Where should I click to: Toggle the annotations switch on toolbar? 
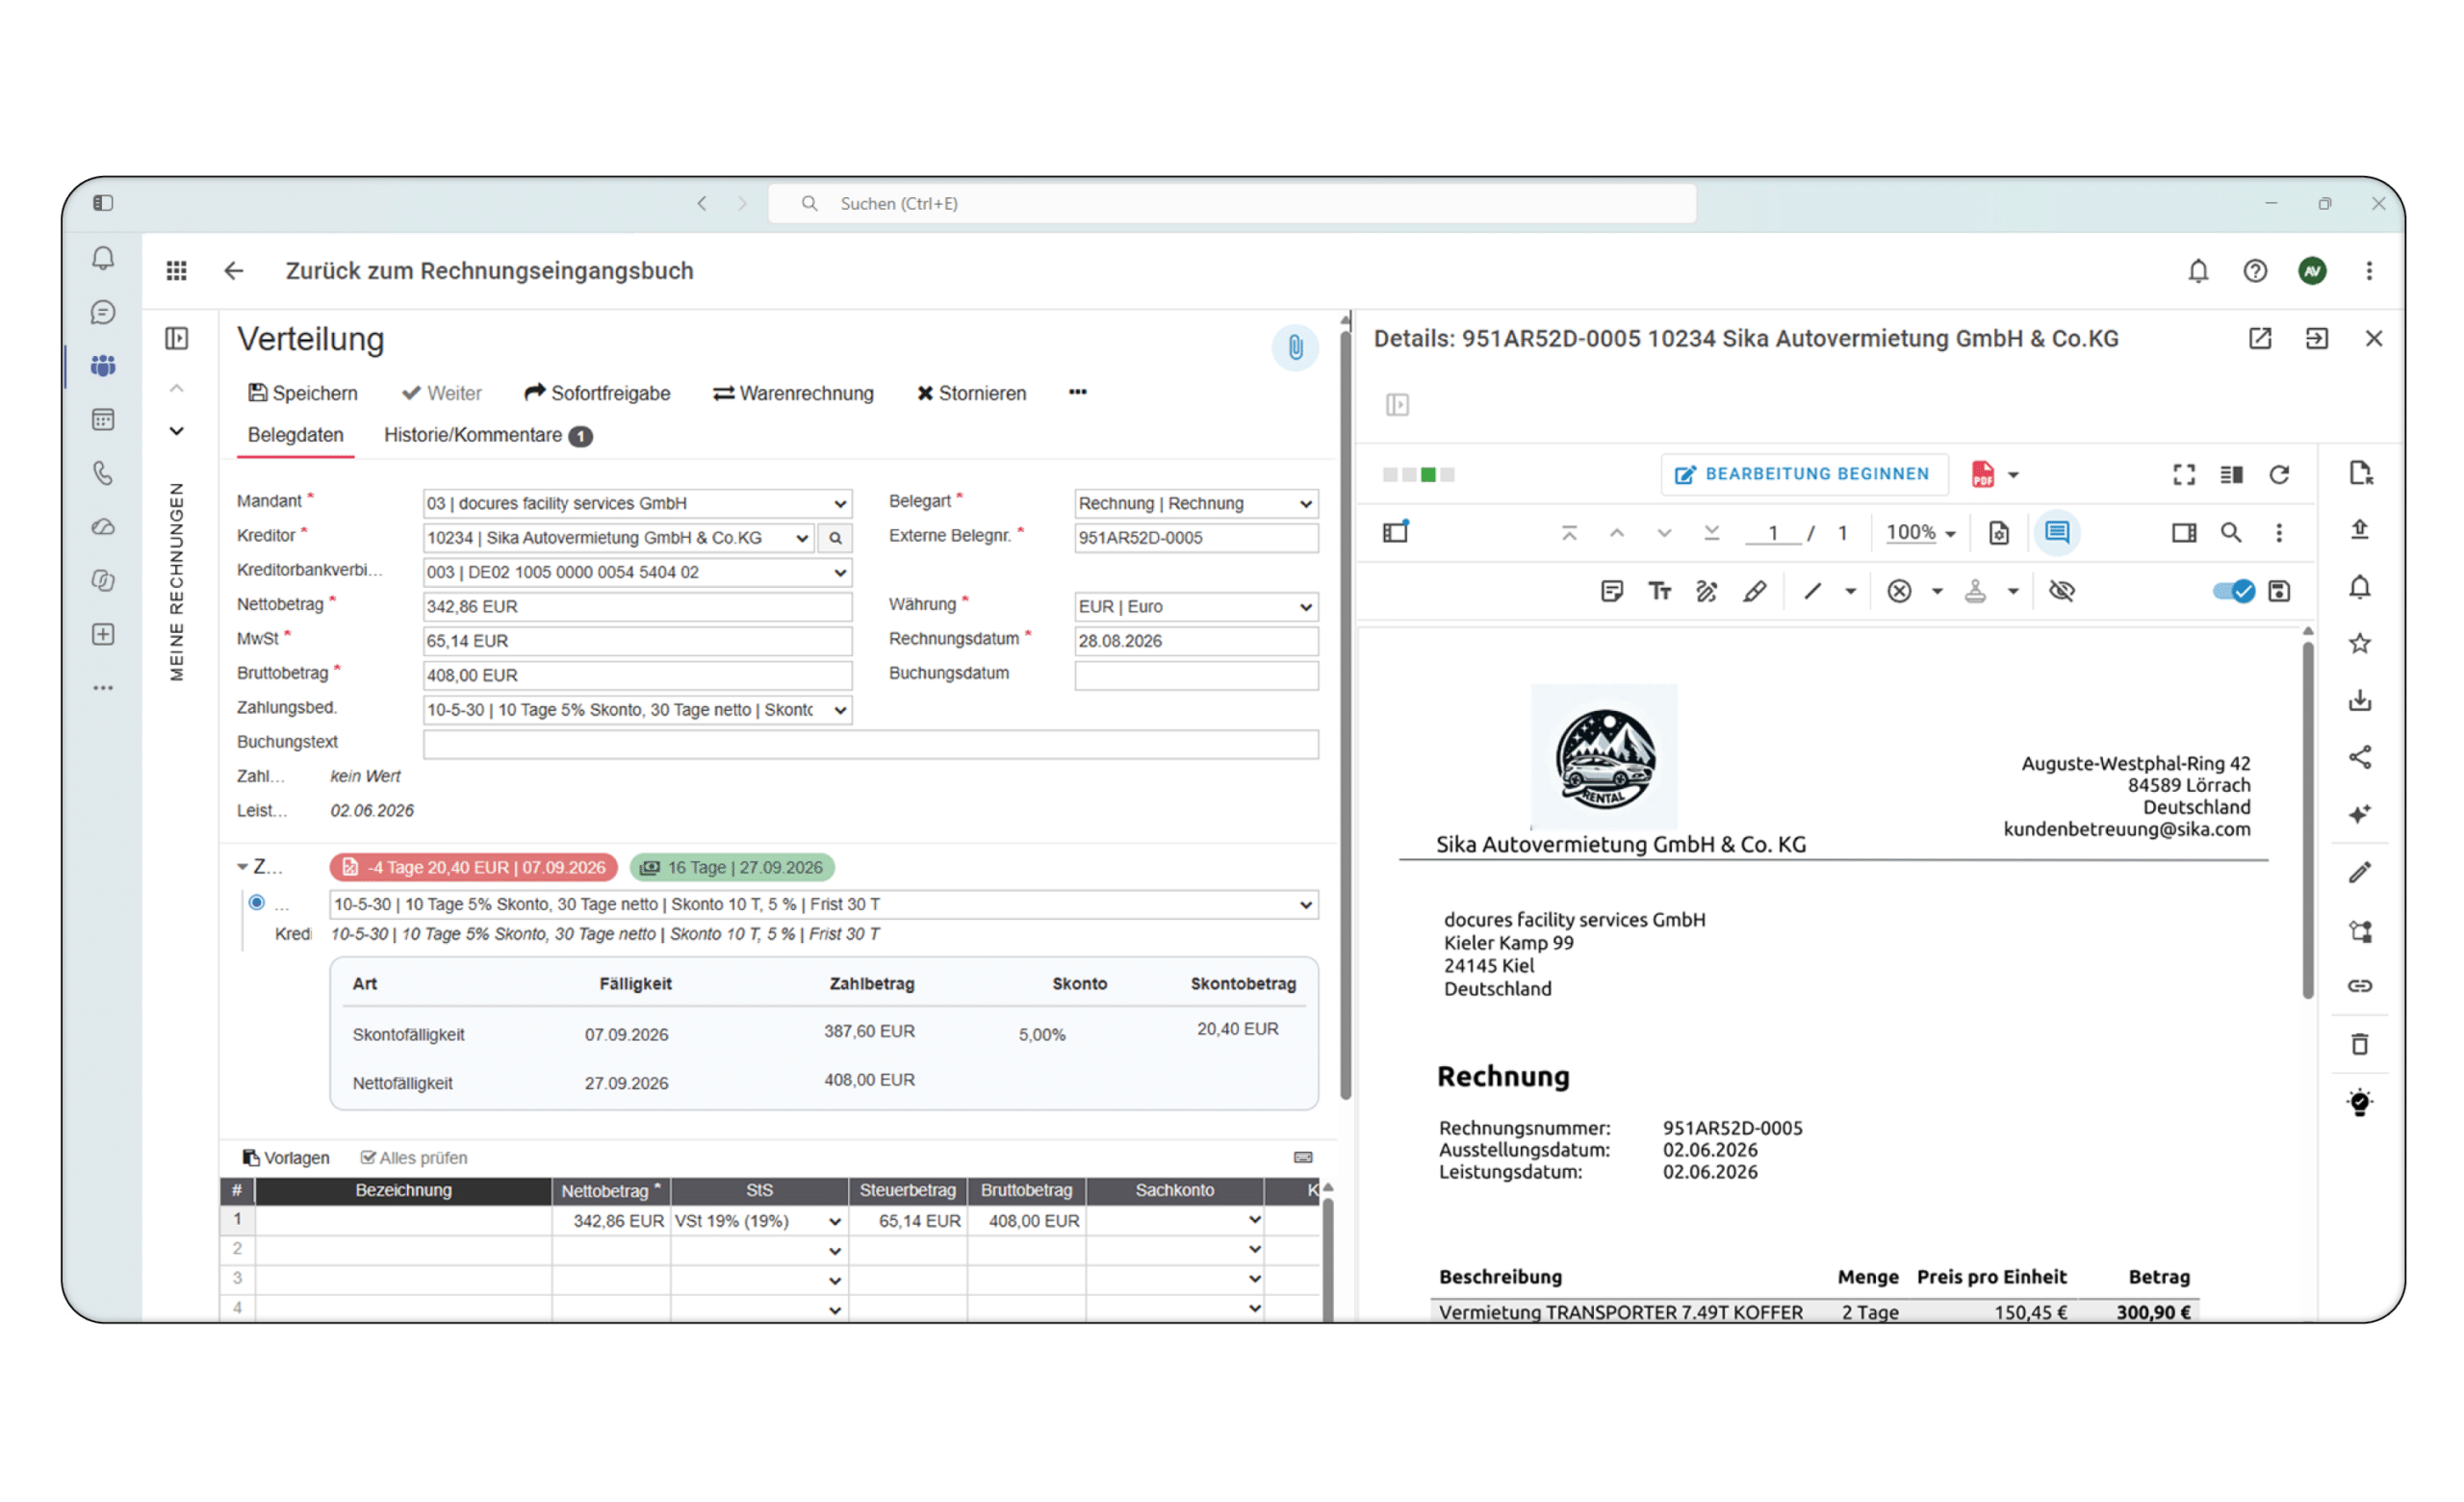[x=2233, y=592]
